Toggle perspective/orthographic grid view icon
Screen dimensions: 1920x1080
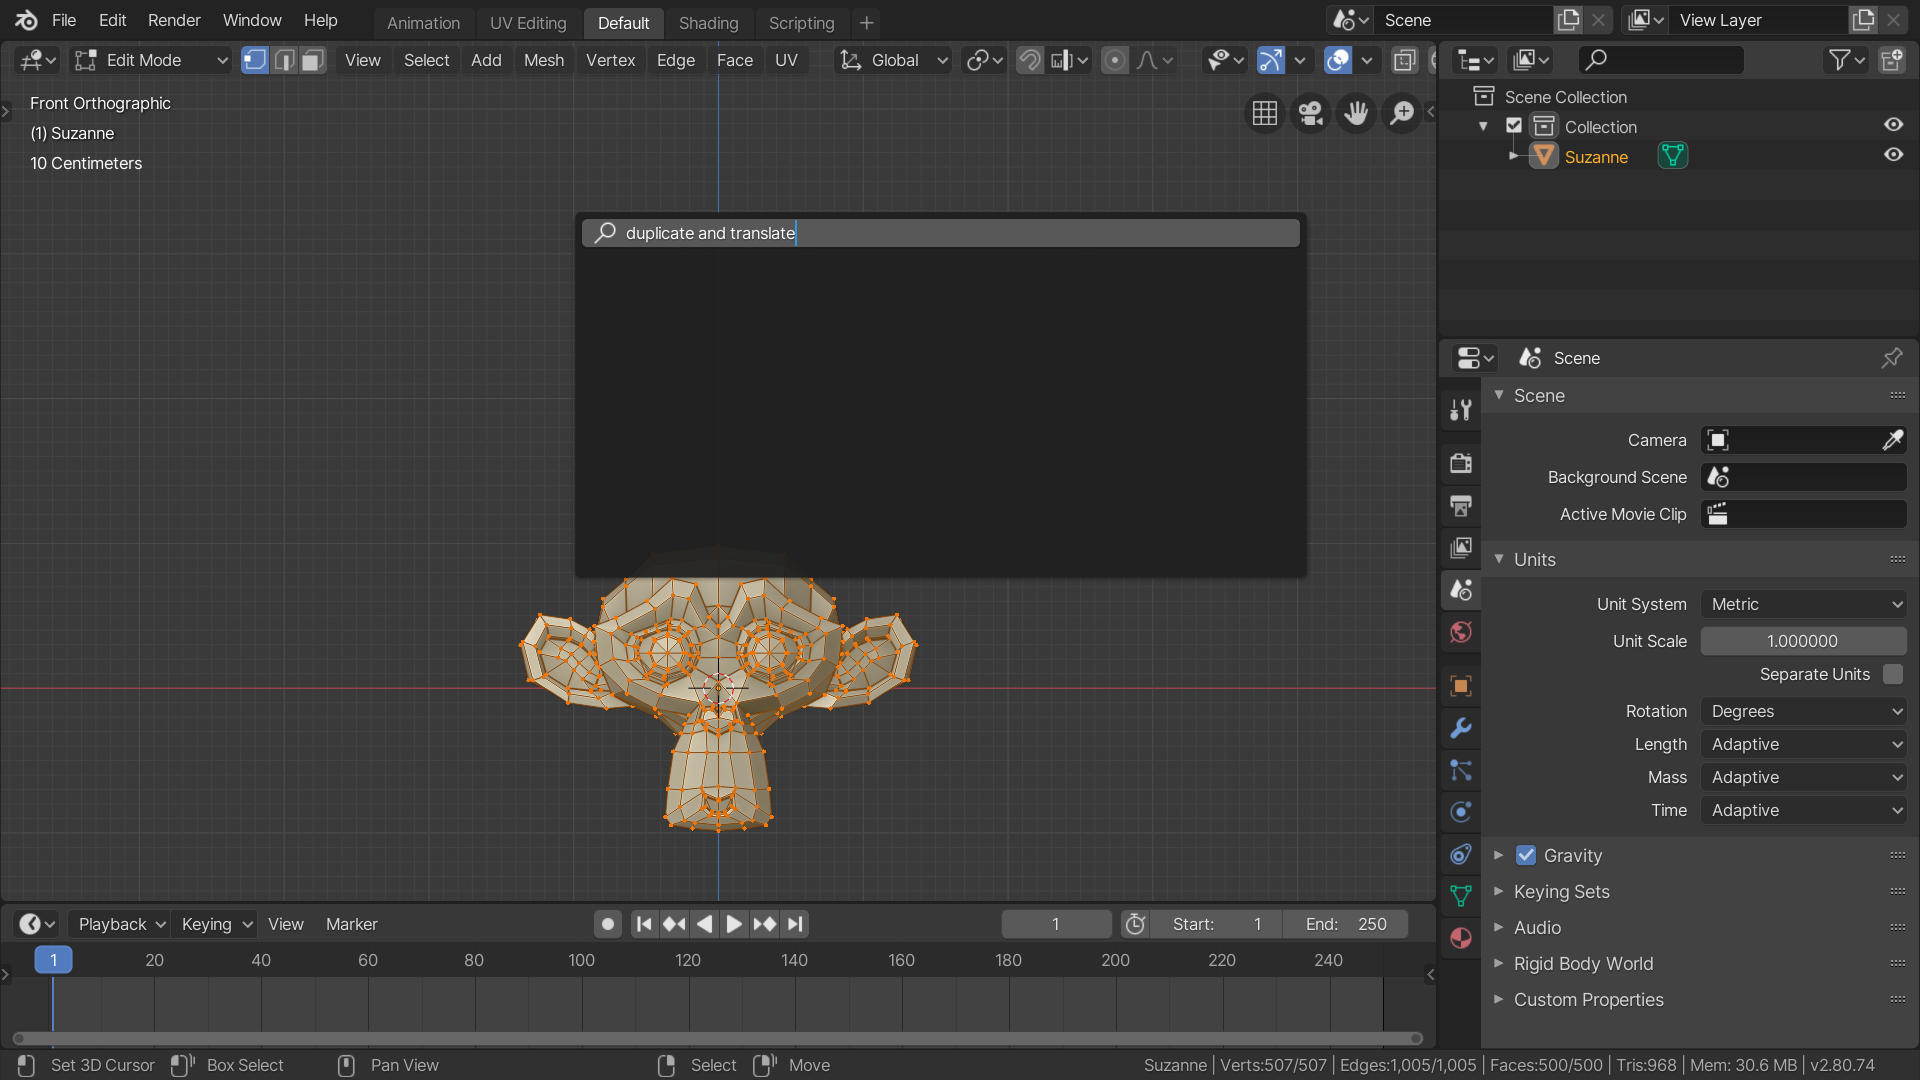(1265, 113)
